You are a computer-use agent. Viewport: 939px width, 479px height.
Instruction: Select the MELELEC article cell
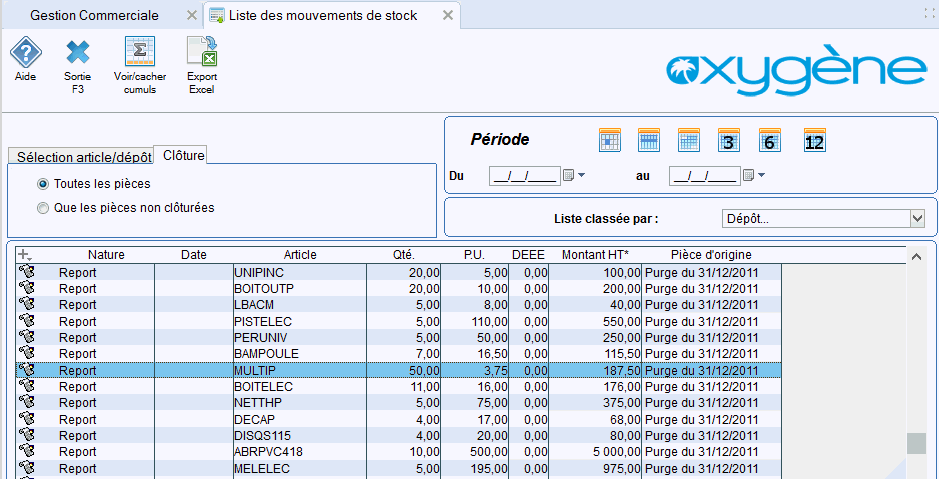(300, 468)
